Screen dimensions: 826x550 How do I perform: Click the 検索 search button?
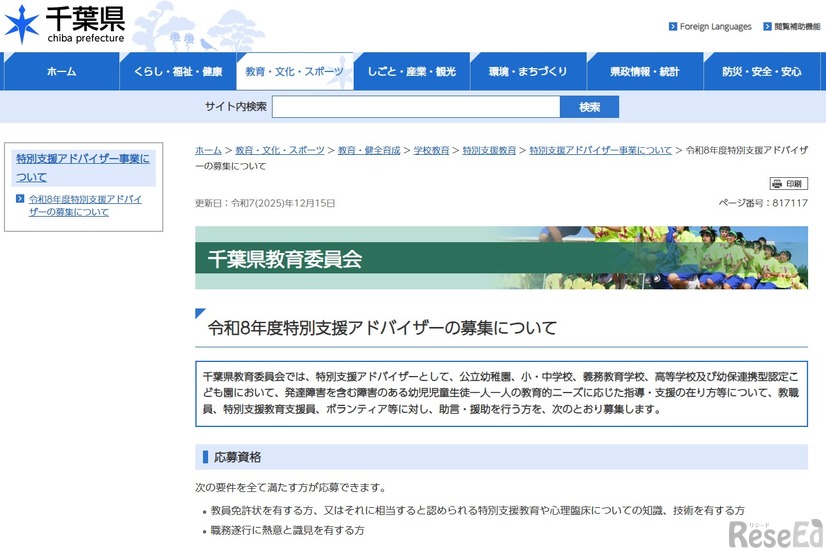tap(589, 107)
